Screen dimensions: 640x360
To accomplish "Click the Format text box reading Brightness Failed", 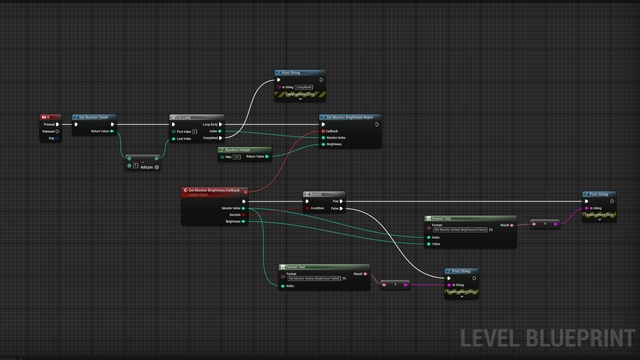I will (314, 278).
